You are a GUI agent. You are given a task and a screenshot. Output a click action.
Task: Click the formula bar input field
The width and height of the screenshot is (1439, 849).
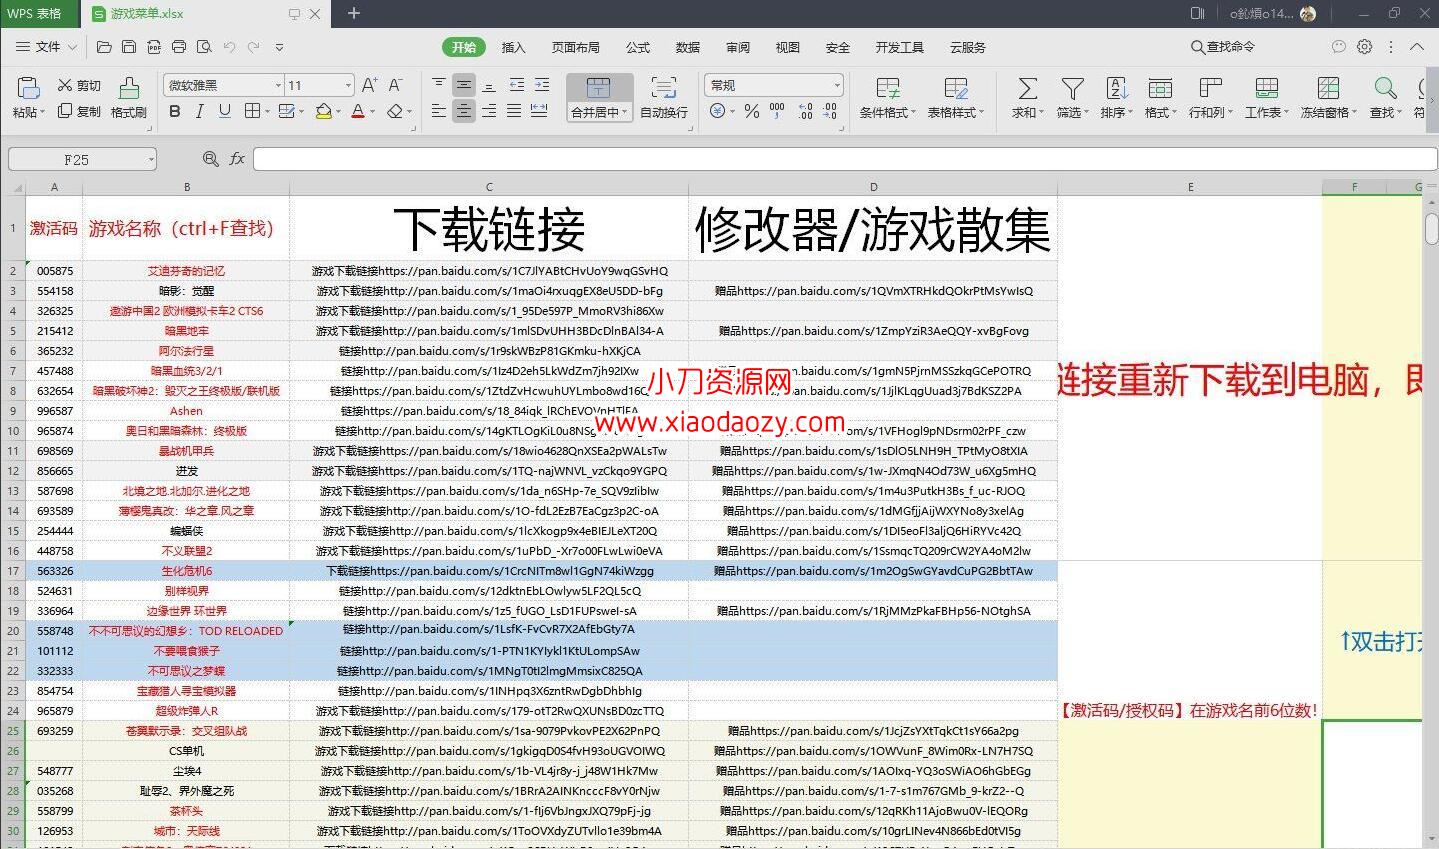(x=845, y=159)
